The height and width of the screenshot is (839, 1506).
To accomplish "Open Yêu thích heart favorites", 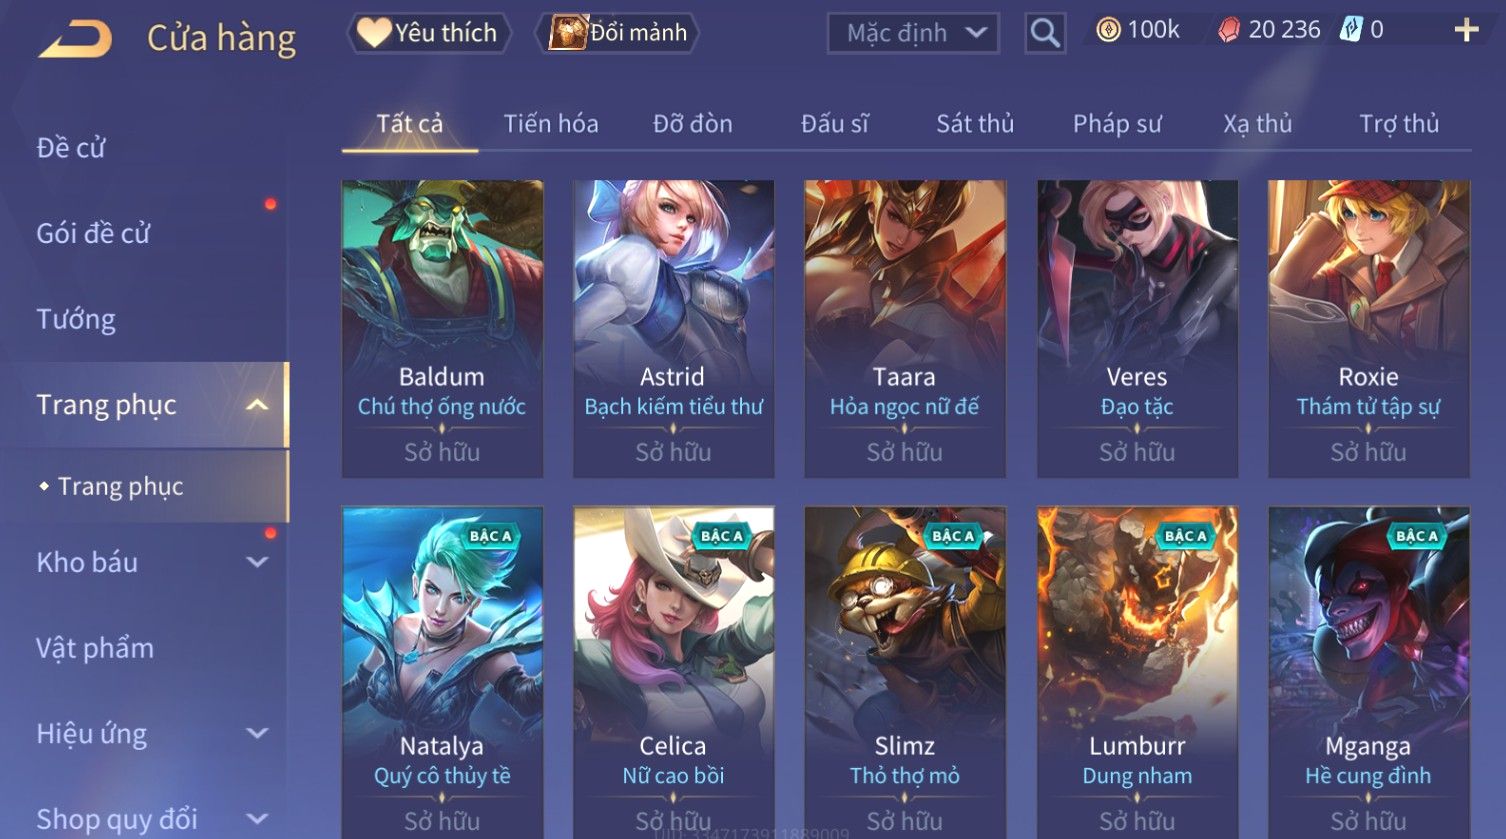I will coord(429,33).
